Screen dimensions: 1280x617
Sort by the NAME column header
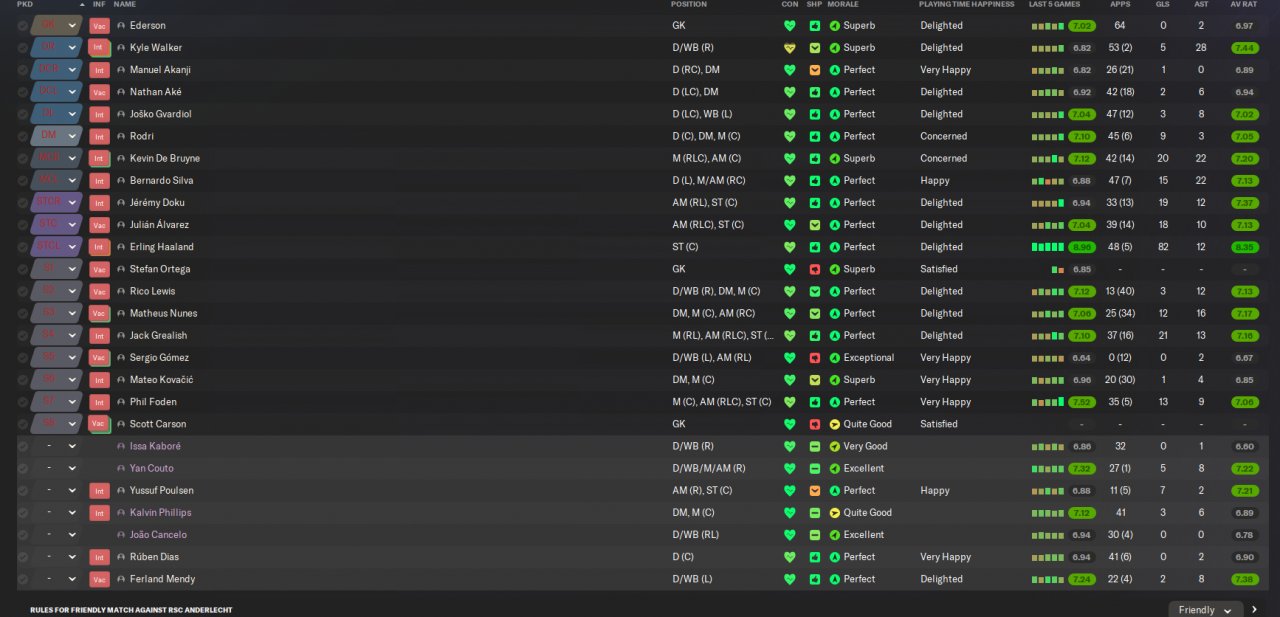[x=125, y=5]
